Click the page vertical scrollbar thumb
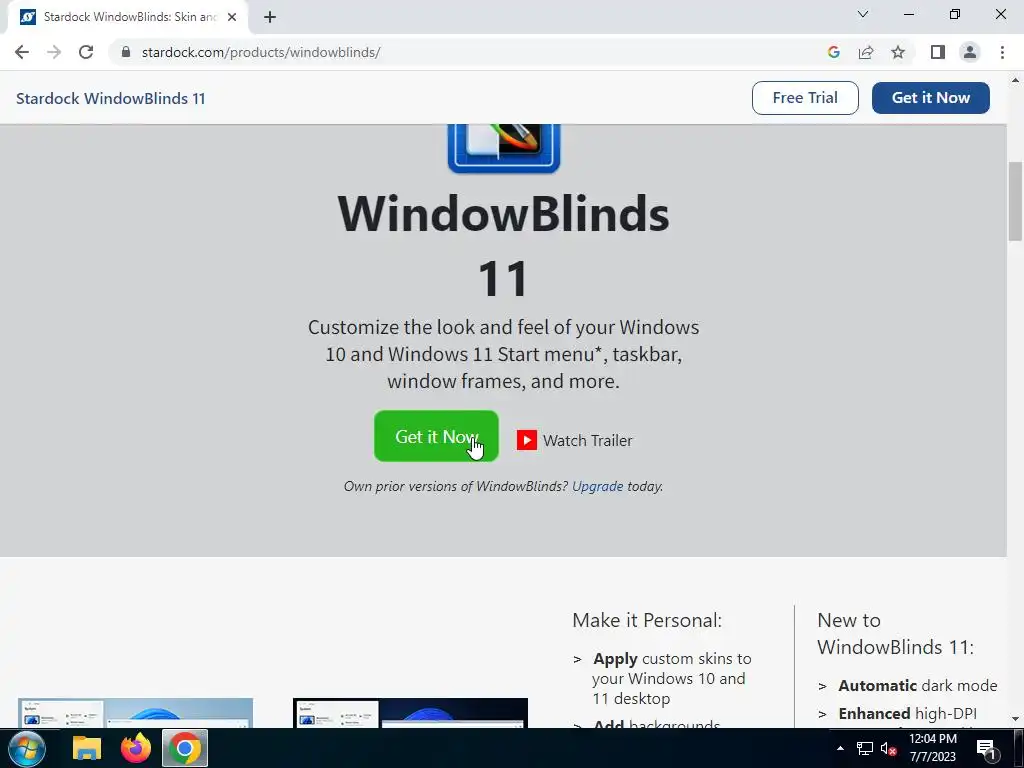The width and height of the screenshot is (1024, 768). (x=1016, y=201)
